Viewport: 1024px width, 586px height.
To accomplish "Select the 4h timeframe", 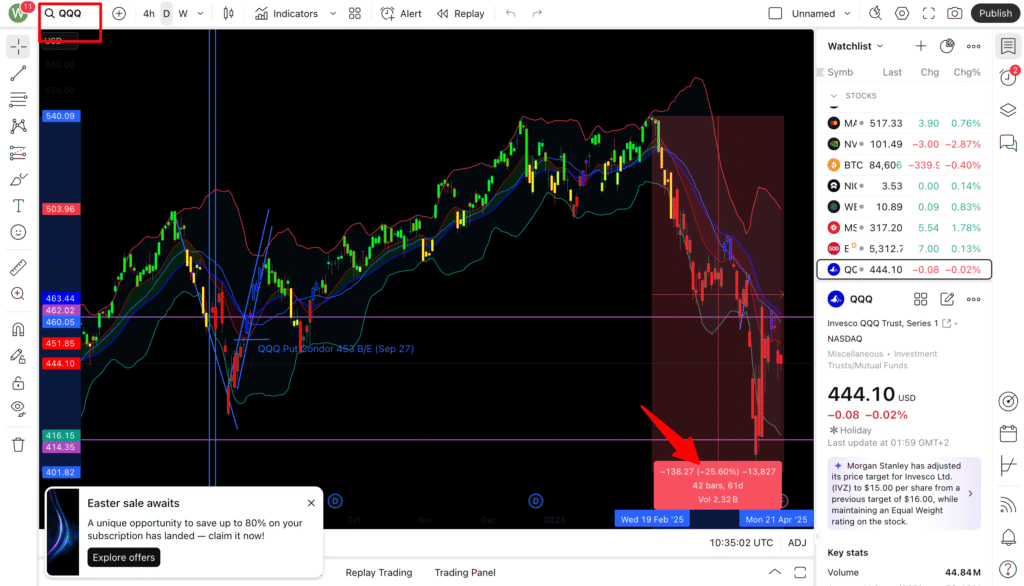I will (x=149, y=14).
